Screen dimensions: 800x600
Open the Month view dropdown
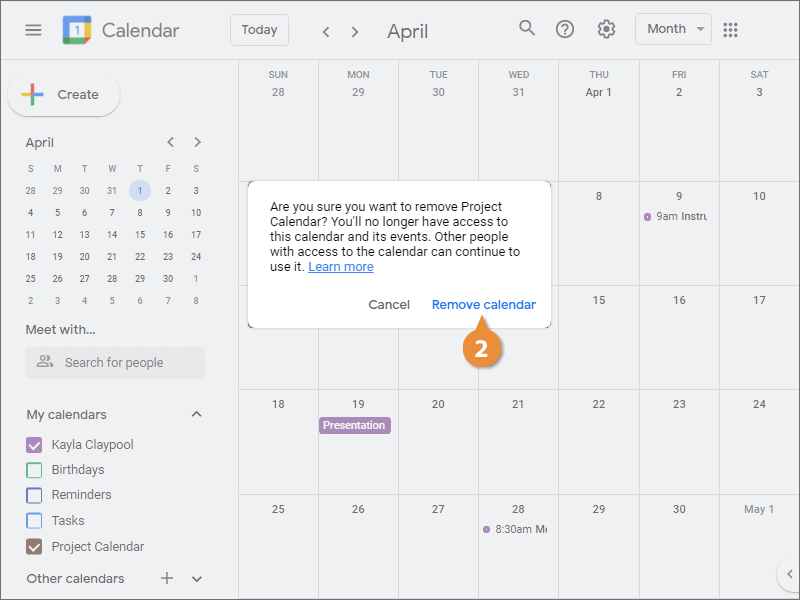coord(673,29)
